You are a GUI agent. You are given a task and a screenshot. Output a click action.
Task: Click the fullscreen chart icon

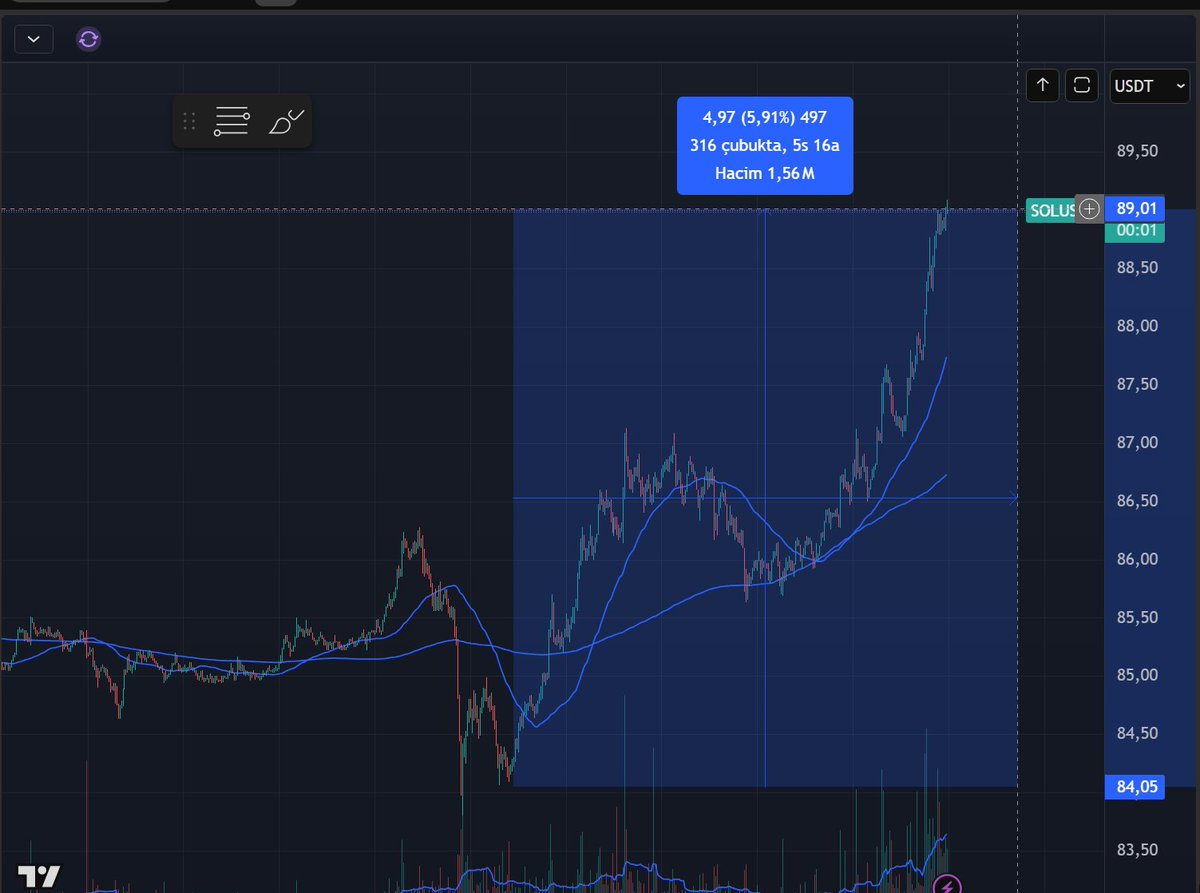pos(1081,86)
